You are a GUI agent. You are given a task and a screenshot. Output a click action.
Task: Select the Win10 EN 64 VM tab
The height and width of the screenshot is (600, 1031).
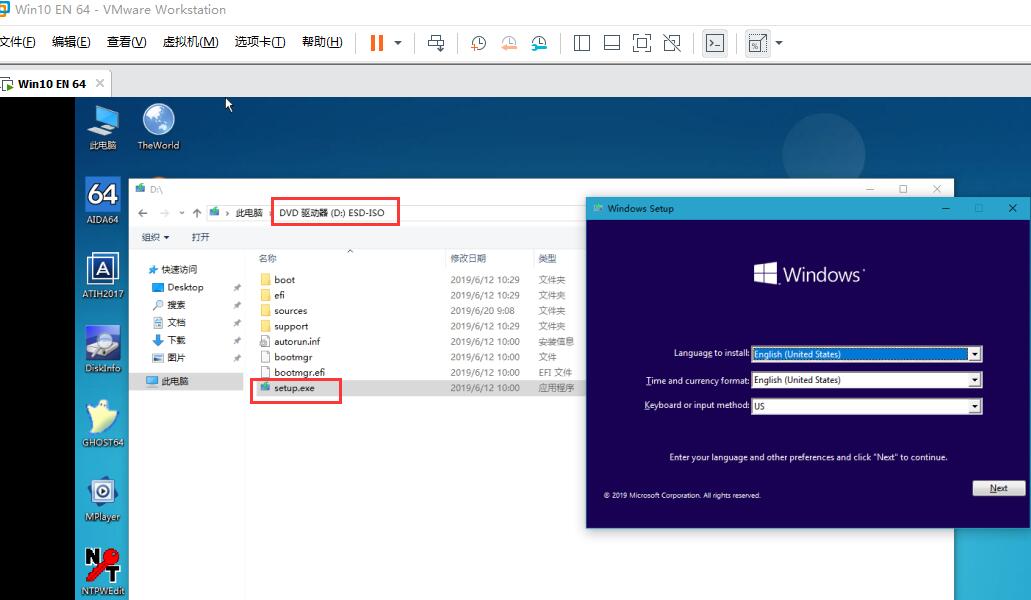click(x=51, y=84)
